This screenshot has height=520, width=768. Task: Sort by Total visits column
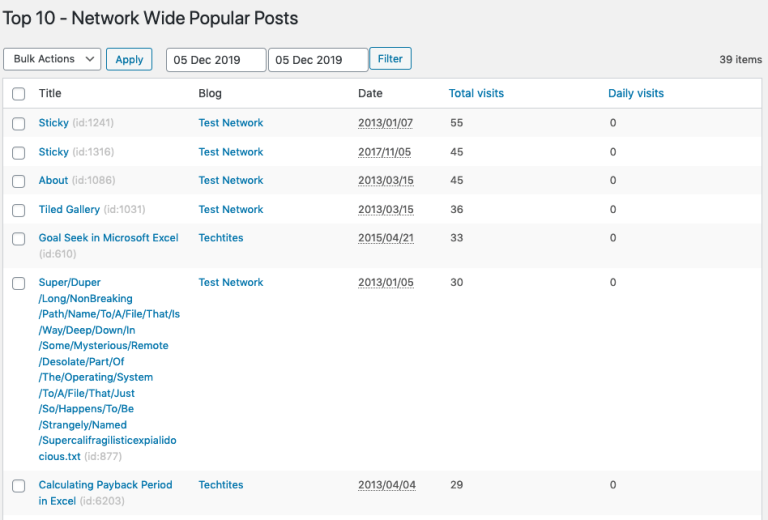coord(476,93)
